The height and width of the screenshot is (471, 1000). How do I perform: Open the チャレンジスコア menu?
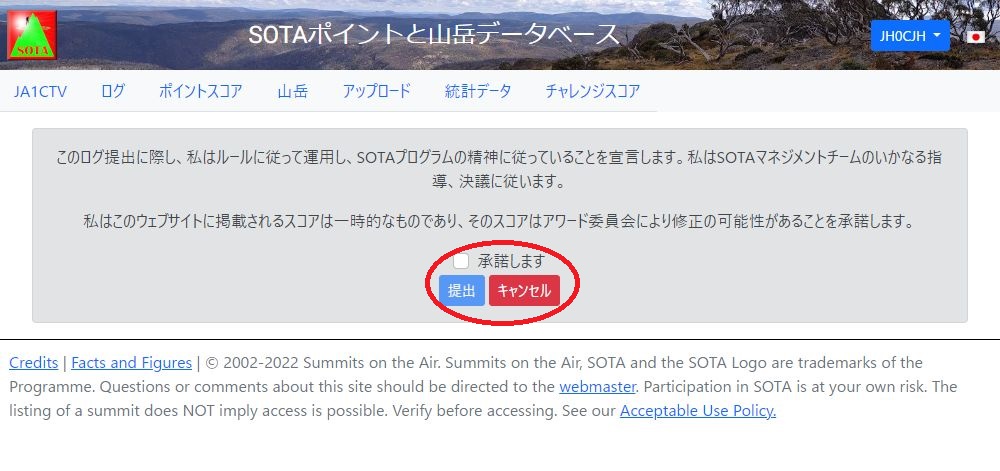coord(592,91)
